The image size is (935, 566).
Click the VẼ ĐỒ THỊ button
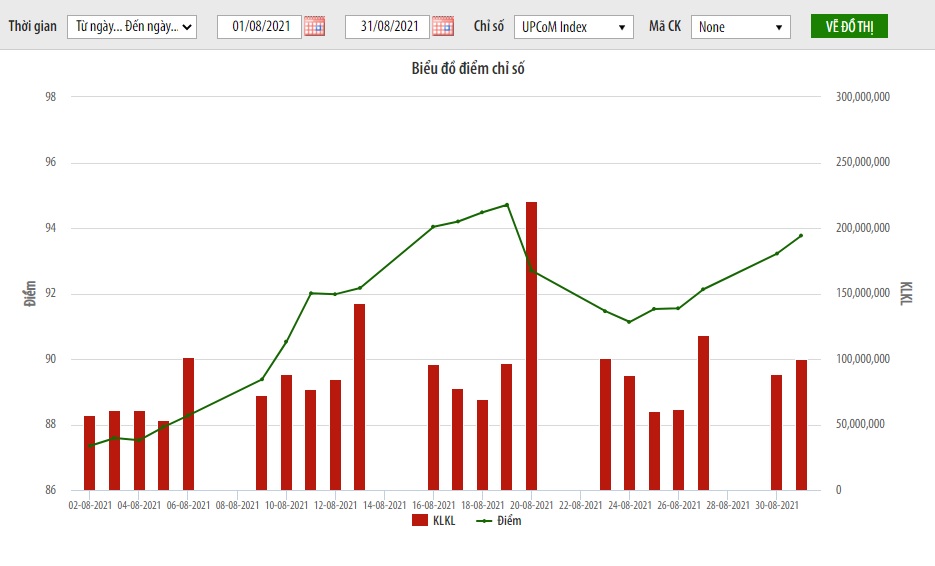click(849, 26)
